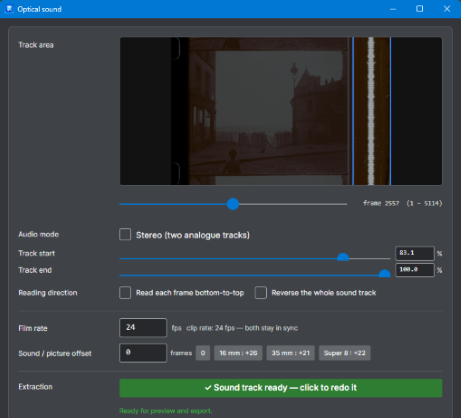This screenshot has height=418, width=461.
Task: Focus the Sound / picture offset field
Action: pyautogui.click(x=143, y=353)
